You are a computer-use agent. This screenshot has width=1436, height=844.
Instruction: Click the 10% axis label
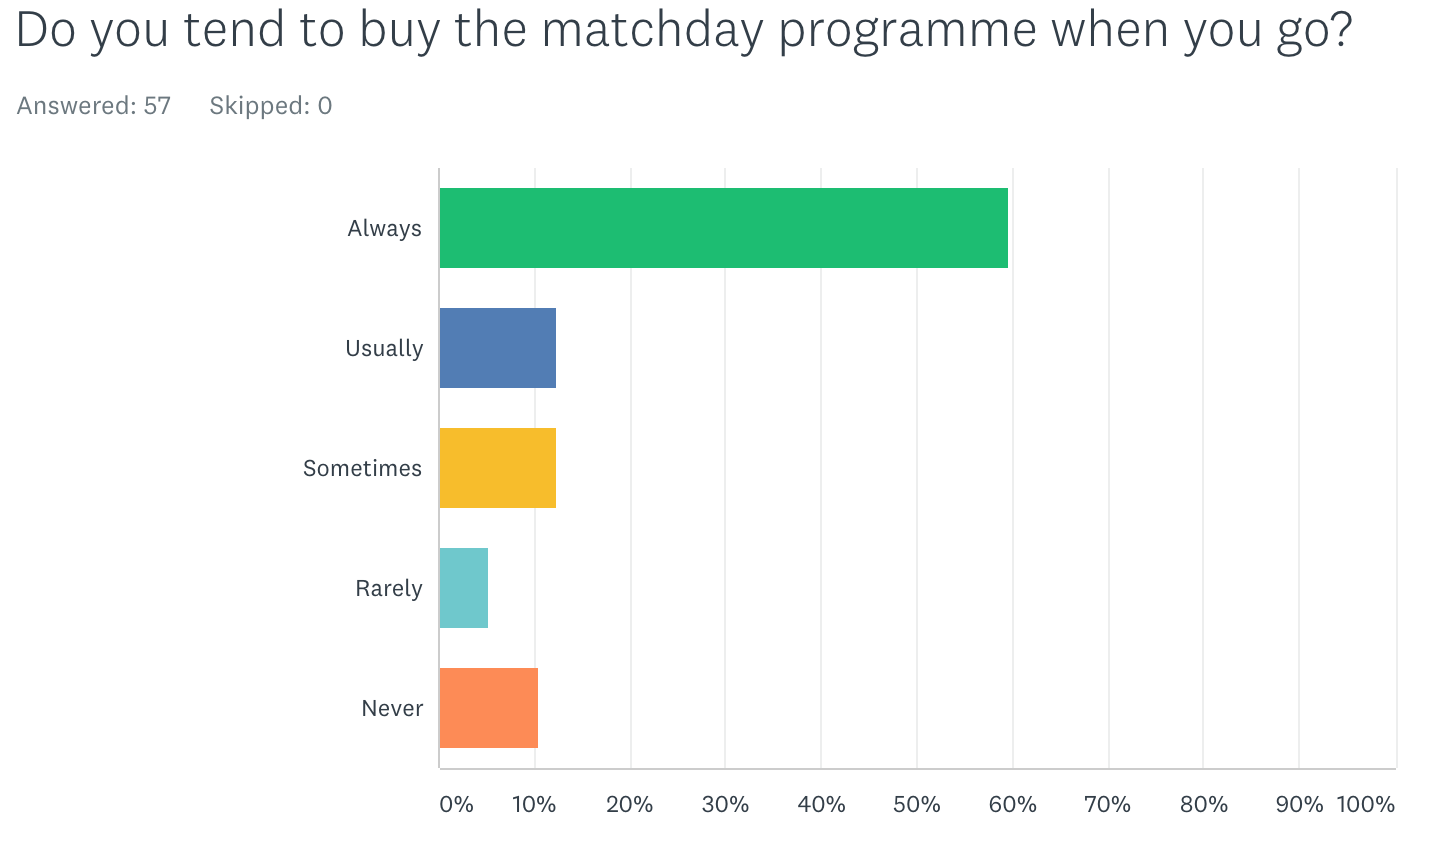click(x=534, y=804)
